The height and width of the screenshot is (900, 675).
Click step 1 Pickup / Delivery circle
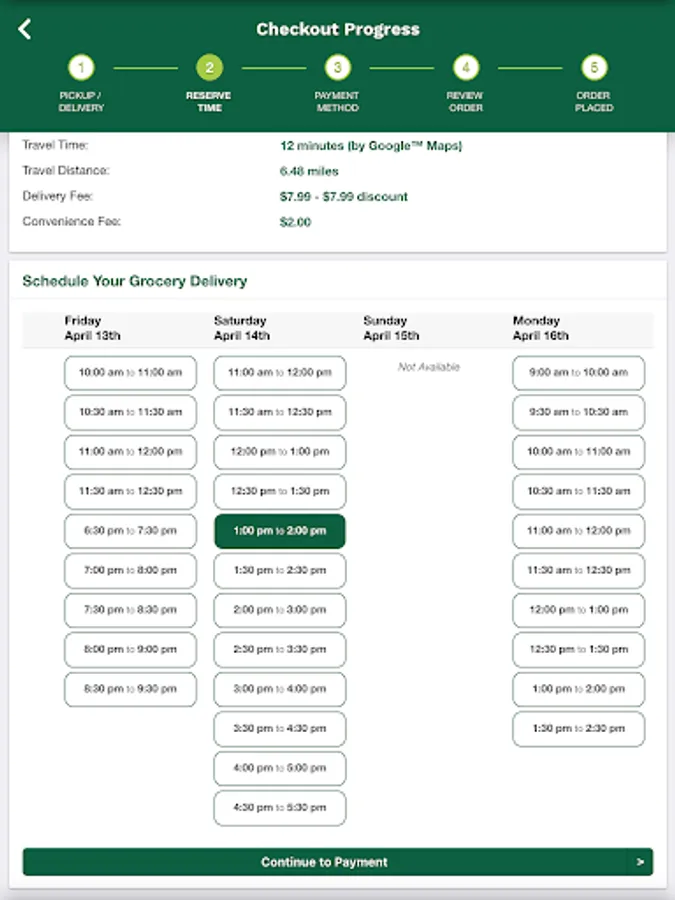point(81,68)
